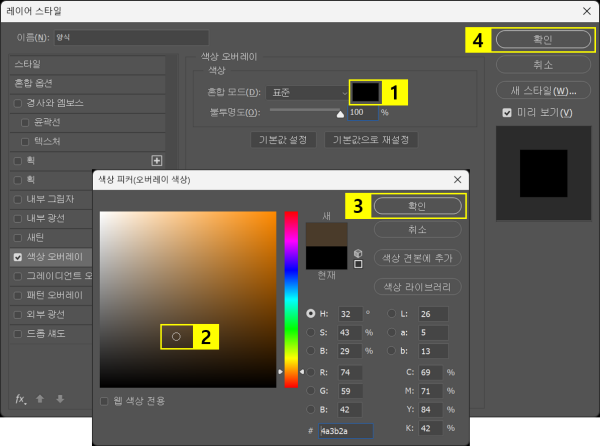
Task: Click 기본값 설정 button
Action: point(283,140)
